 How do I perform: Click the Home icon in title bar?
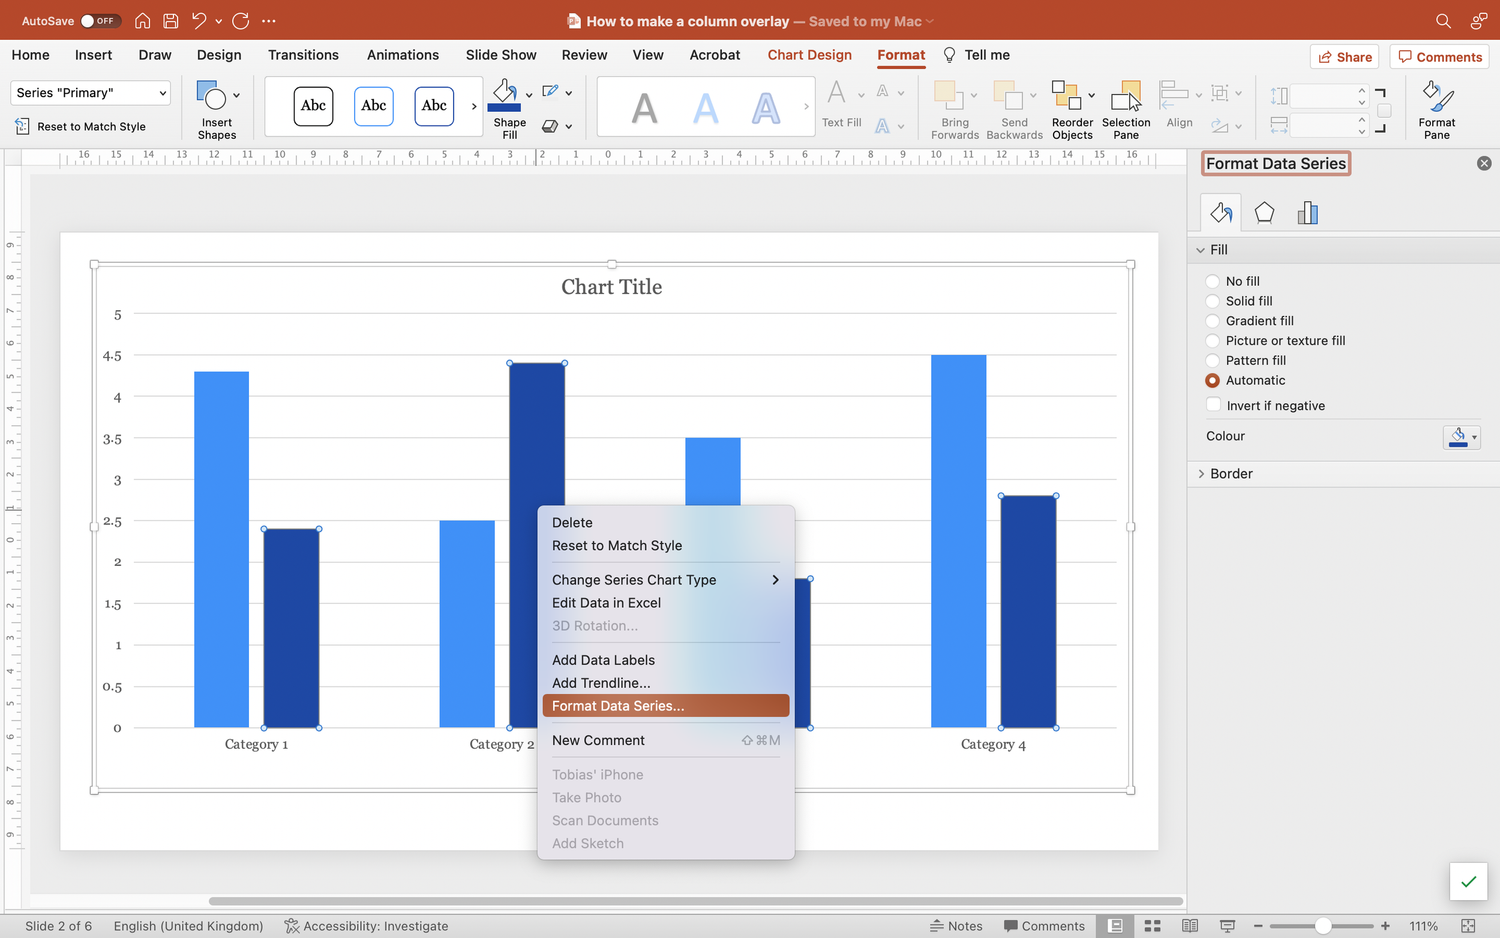tap(143, 21)
